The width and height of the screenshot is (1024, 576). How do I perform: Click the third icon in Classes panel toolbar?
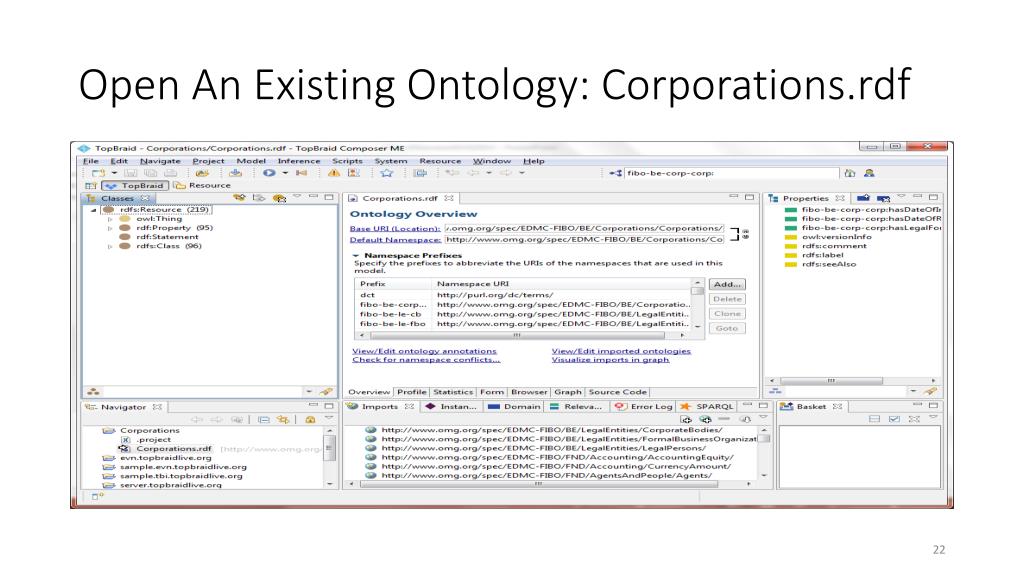pyautogui.click(x=280, y=197)
